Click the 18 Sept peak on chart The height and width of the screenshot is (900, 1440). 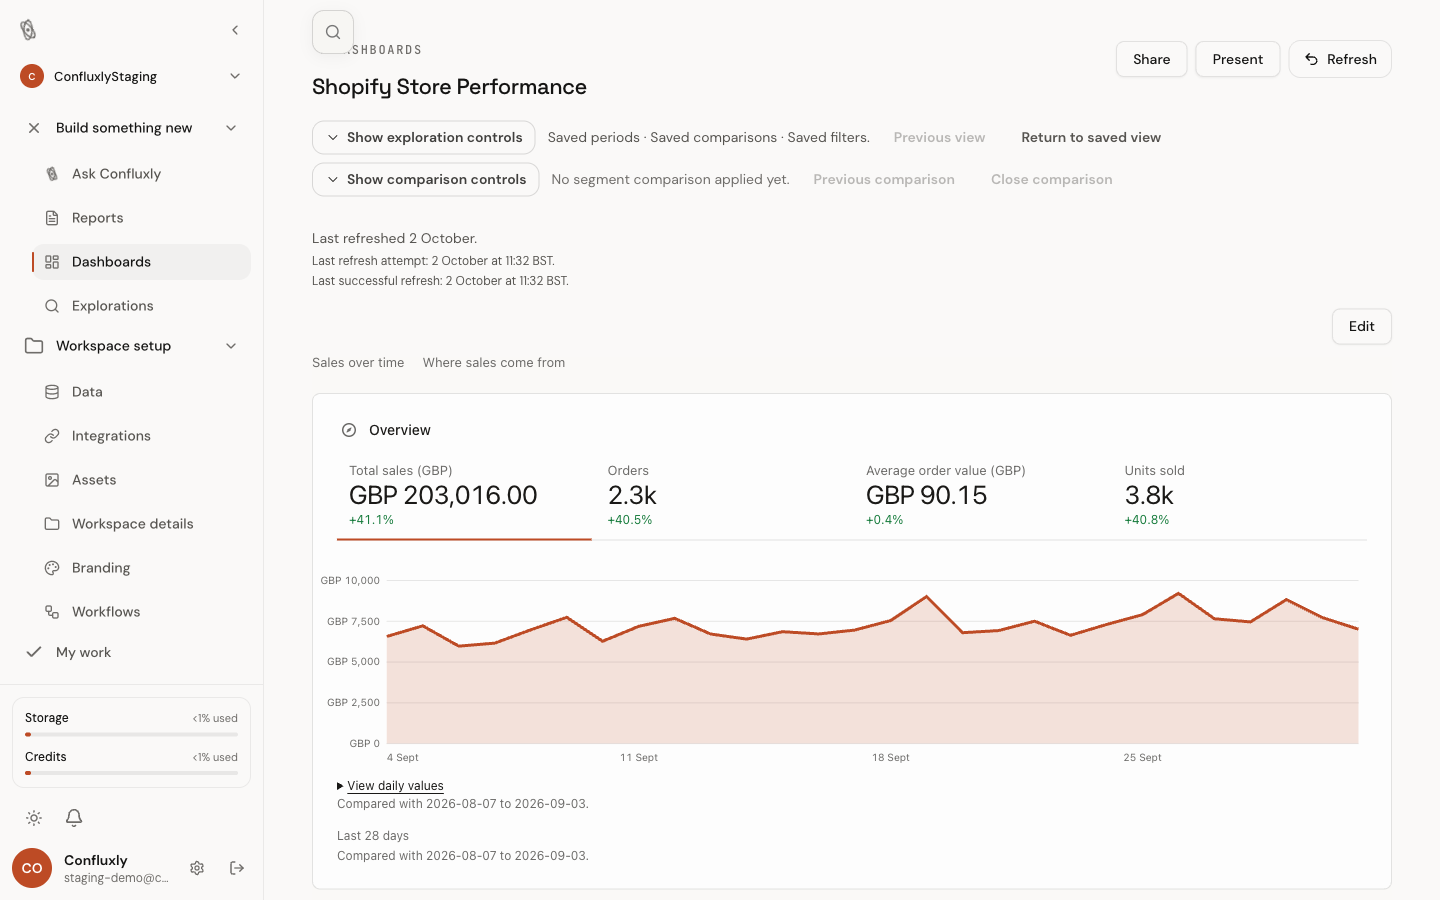click(x=927, y=597)
